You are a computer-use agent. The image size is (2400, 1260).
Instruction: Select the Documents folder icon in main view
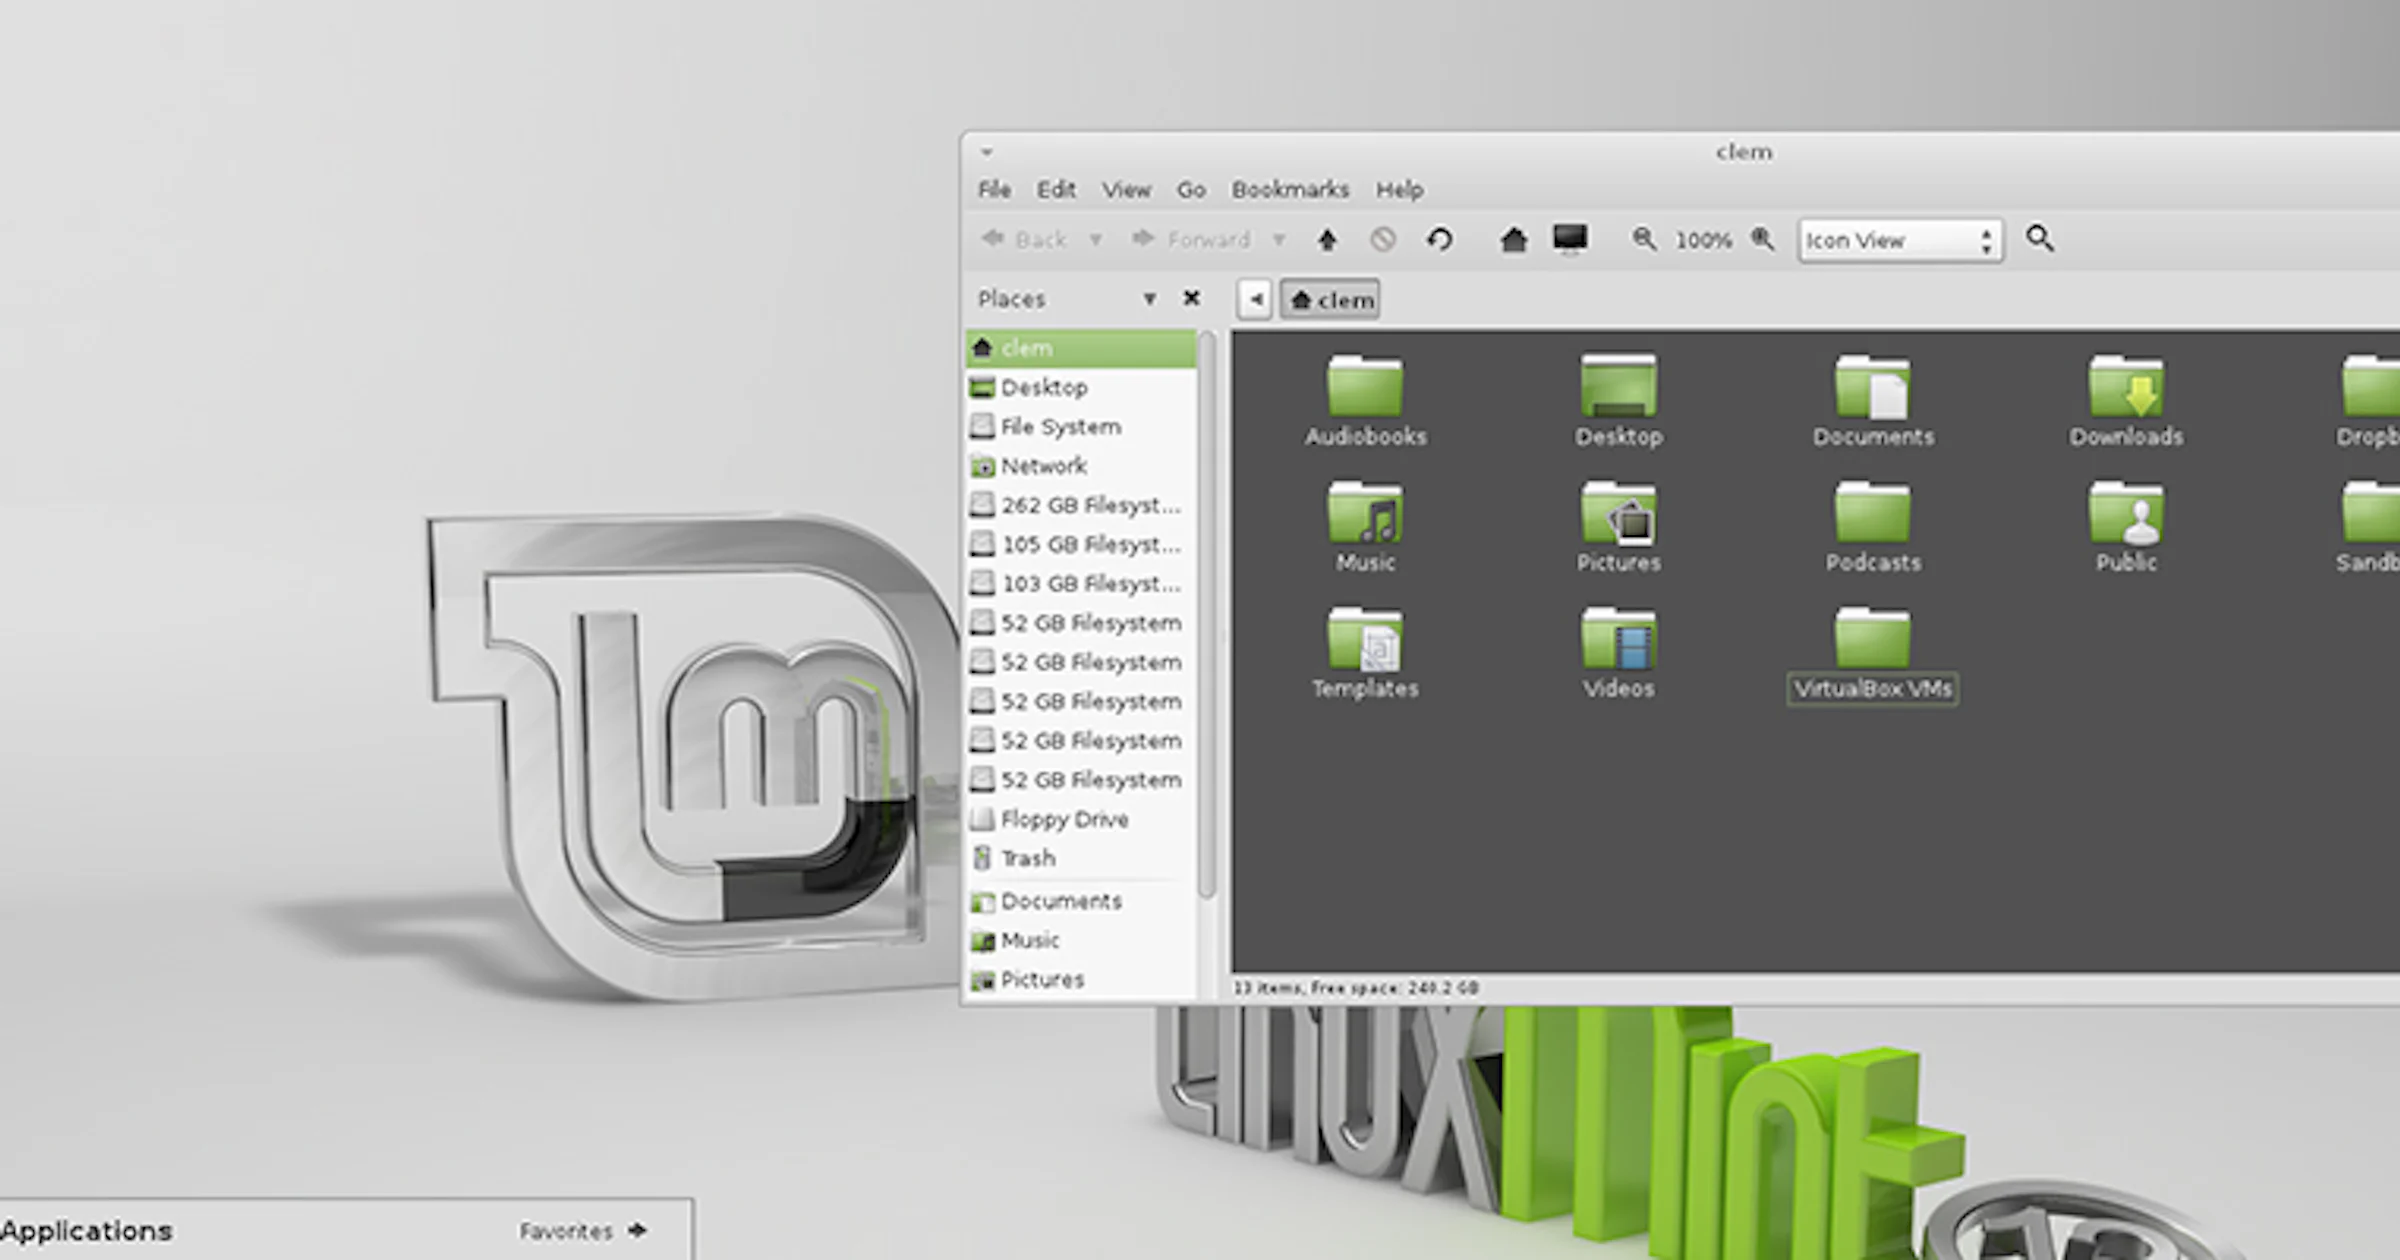point(1873,400)
